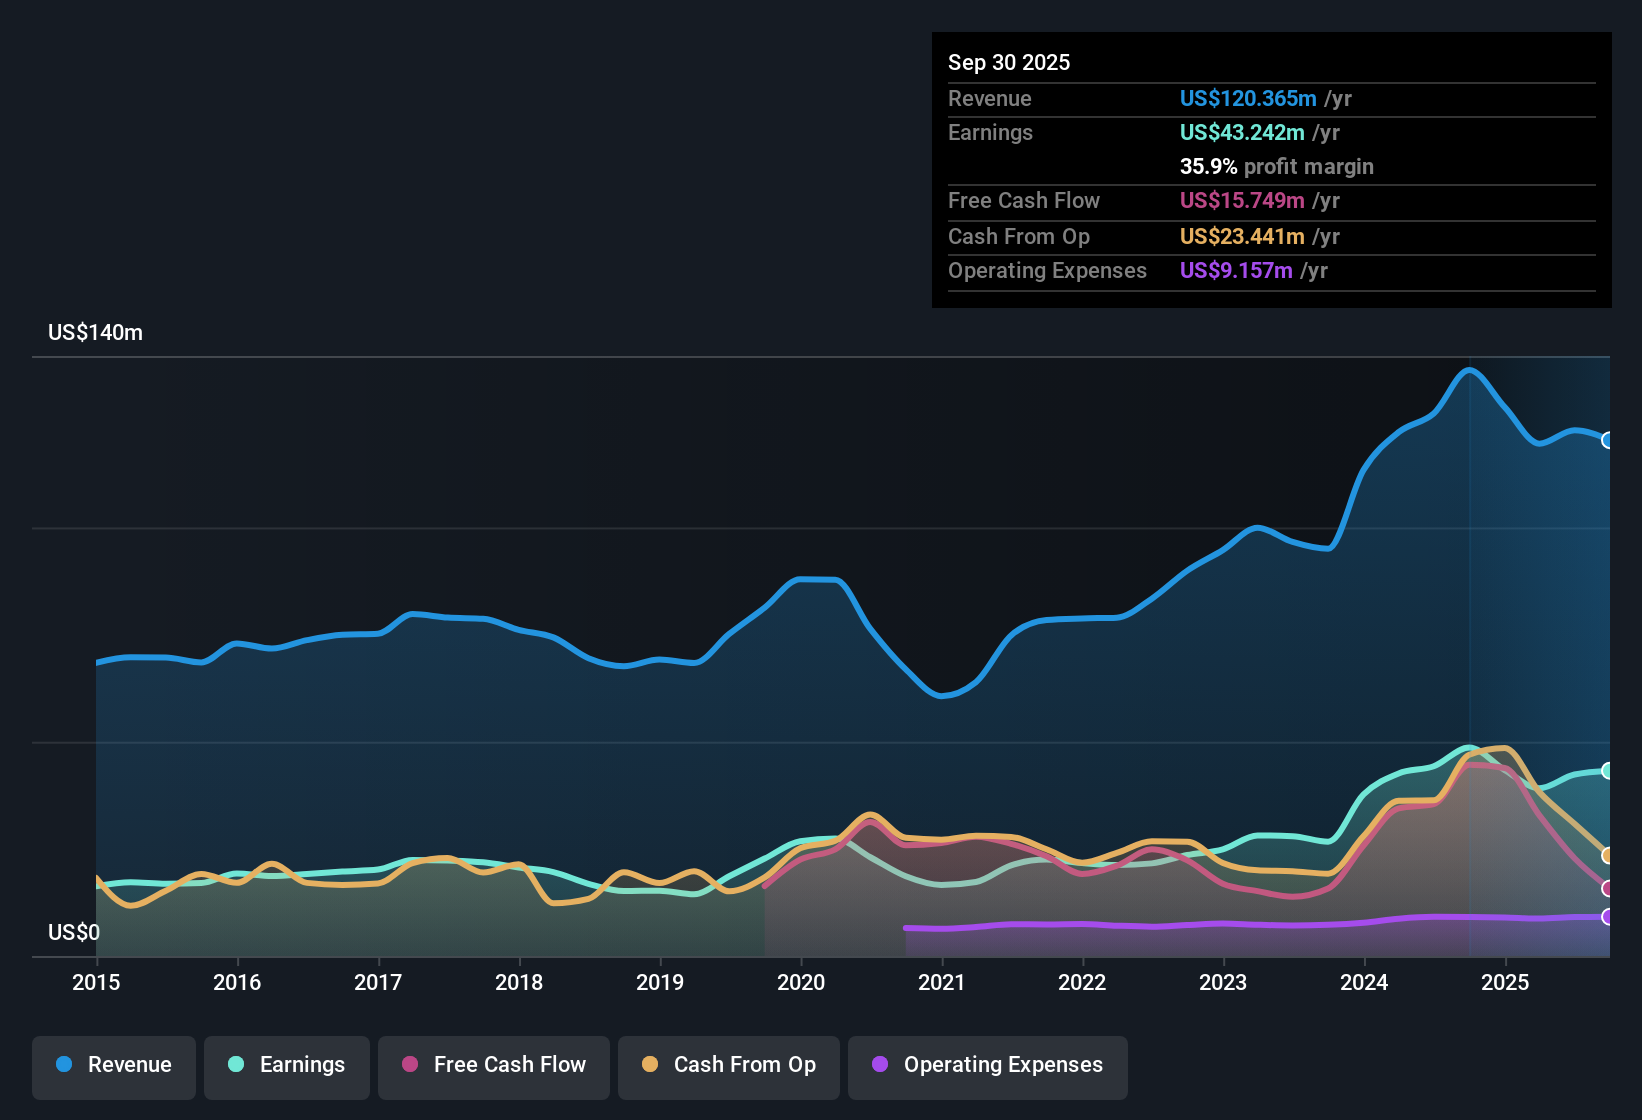Screen dimensions: 1642x1120
Task: Click the orange Cash From Op dot icon
Action: click(650, 1065)
